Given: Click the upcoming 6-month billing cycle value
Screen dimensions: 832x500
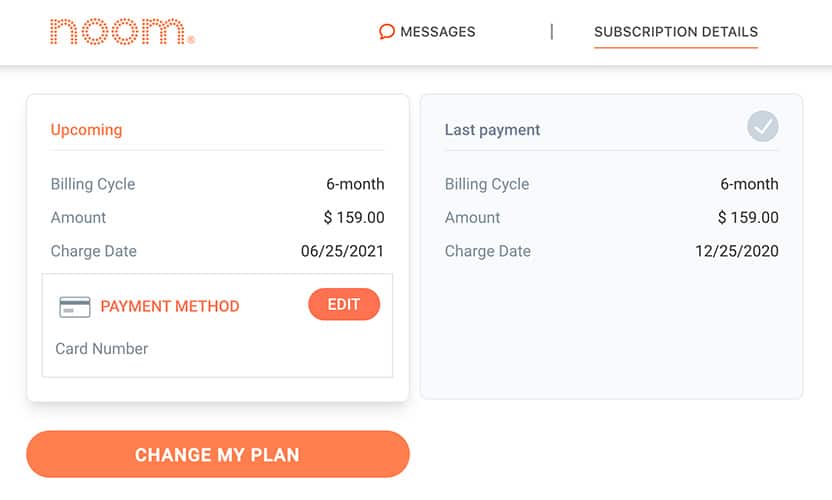Looking at the screenshot, I should [x=355, y=184].
